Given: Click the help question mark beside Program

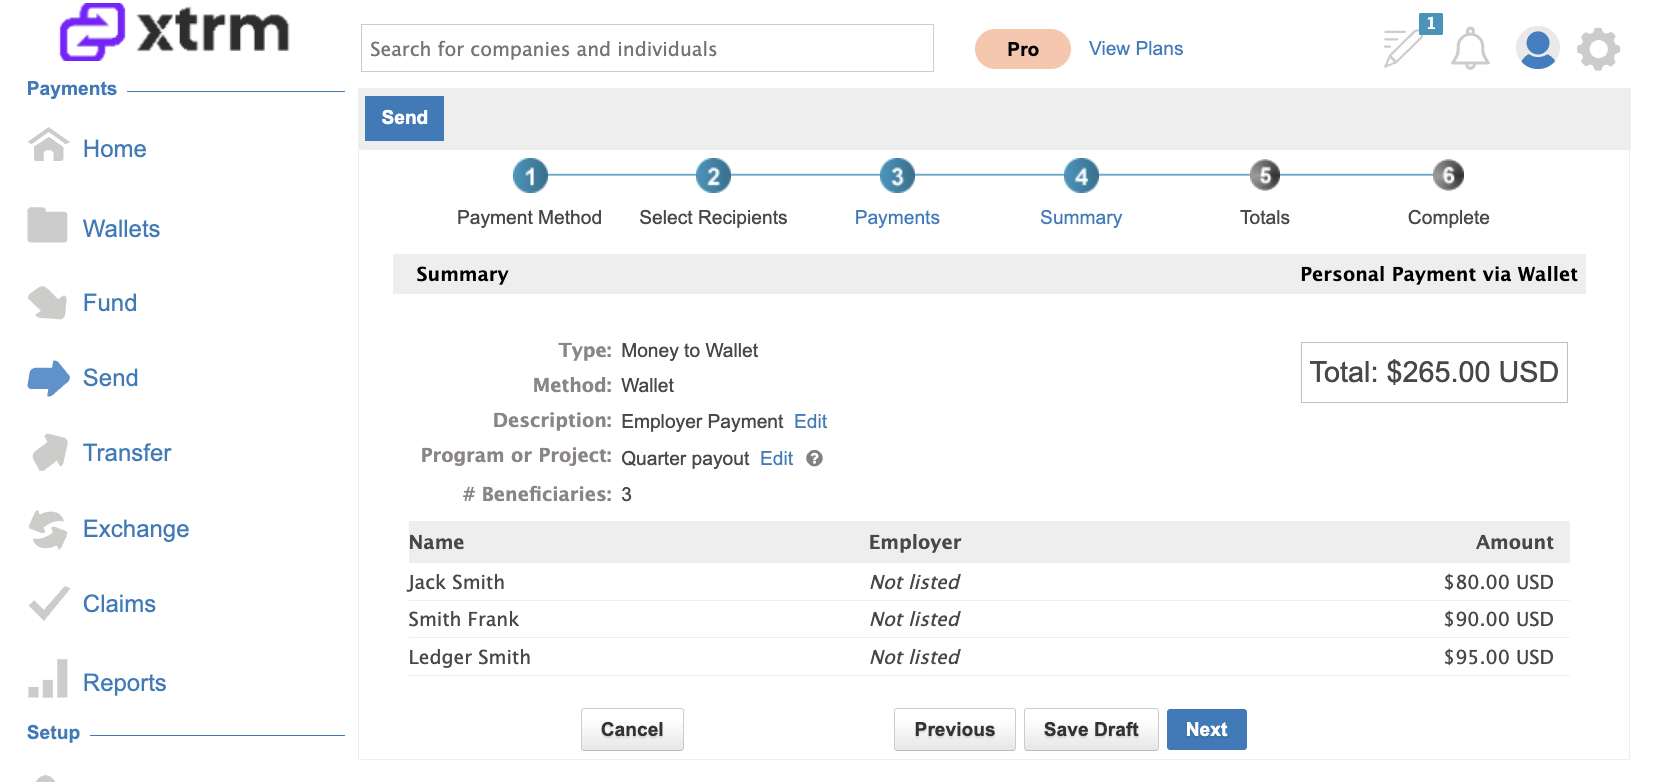Looking at the screenshot, I should coord(814,458).
